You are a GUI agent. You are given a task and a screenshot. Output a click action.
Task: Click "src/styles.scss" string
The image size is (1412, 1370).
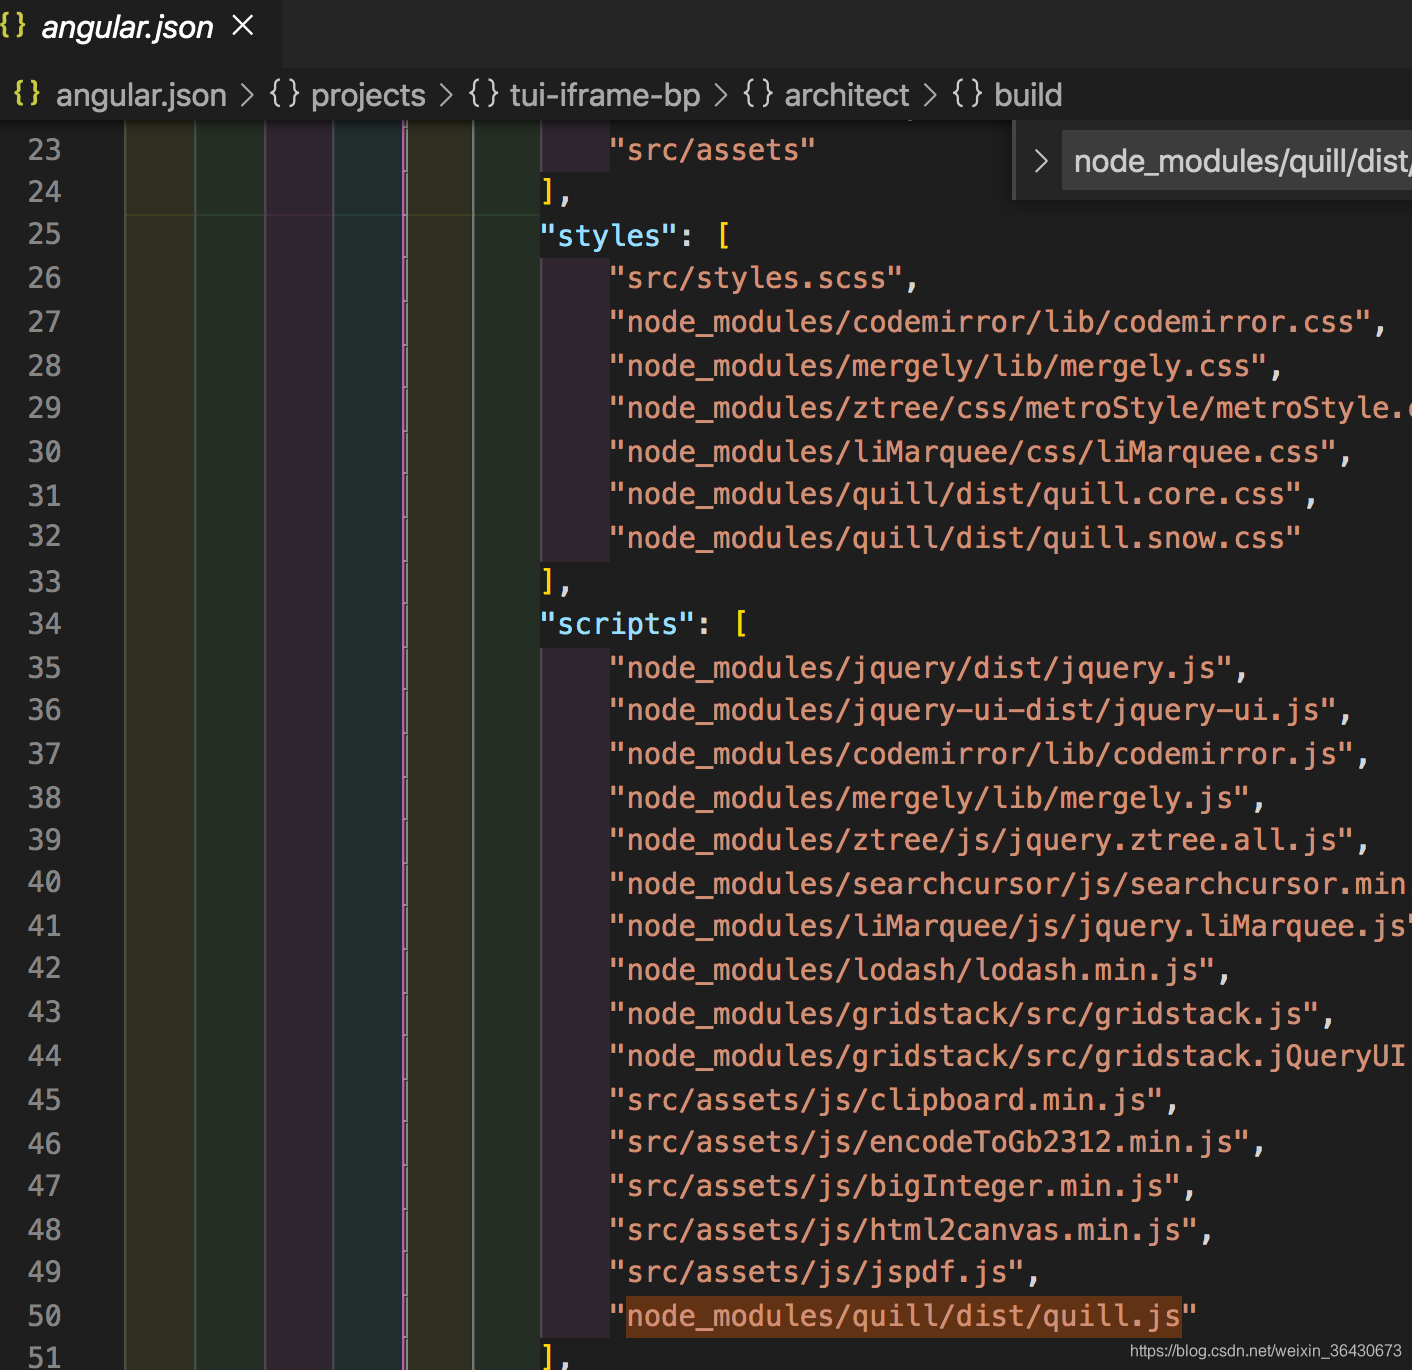click(756, 278)
